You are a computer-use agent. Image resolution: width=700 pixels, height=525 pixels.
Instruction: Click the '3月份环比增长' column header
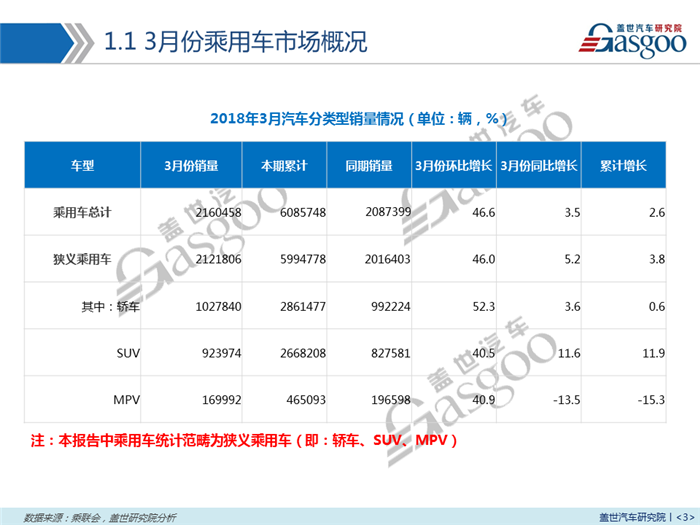point(454,166)
